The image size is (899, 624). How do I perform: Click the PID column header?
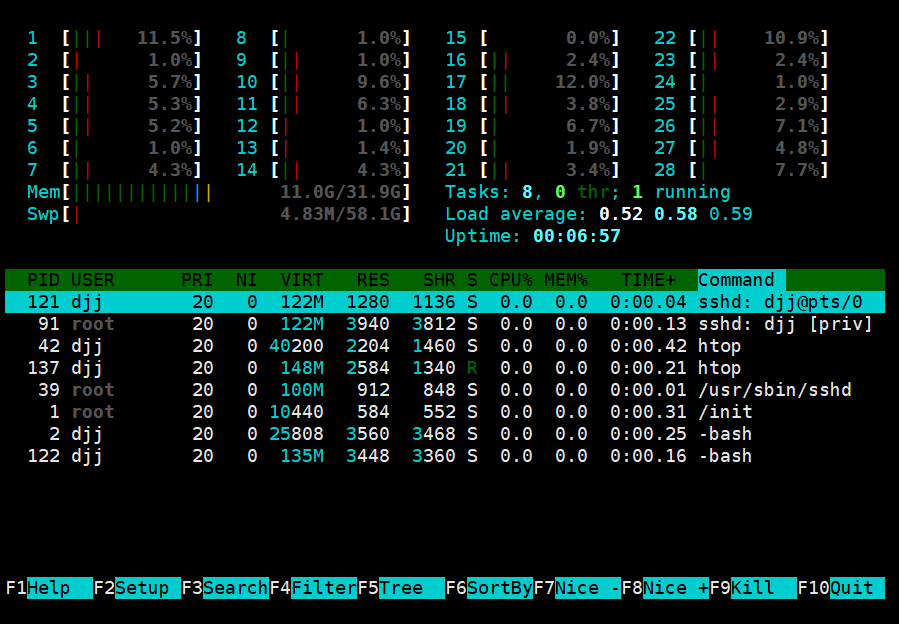(43, 280)
